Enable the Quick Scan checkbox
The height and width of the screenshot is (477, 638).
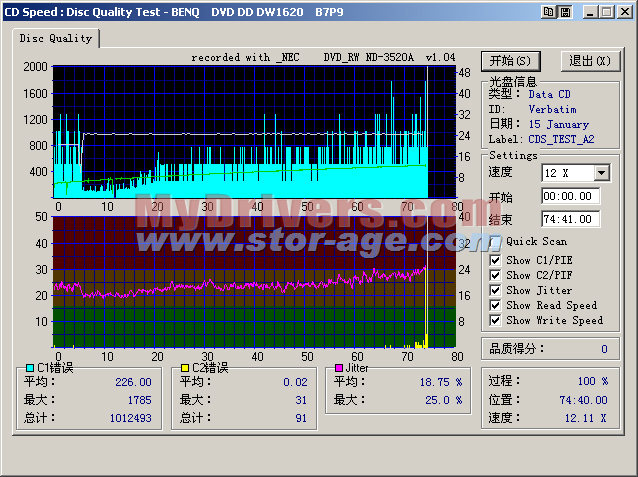pos(496,241)
